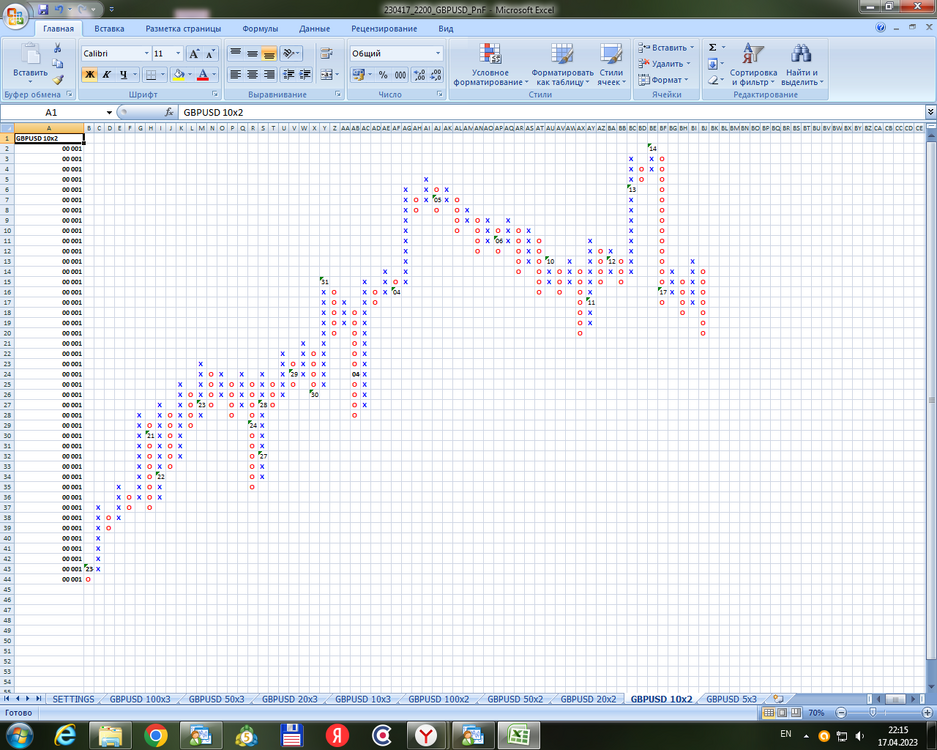Open the round Office button menu
Screen dimensions: 937x750
(16, 16)
